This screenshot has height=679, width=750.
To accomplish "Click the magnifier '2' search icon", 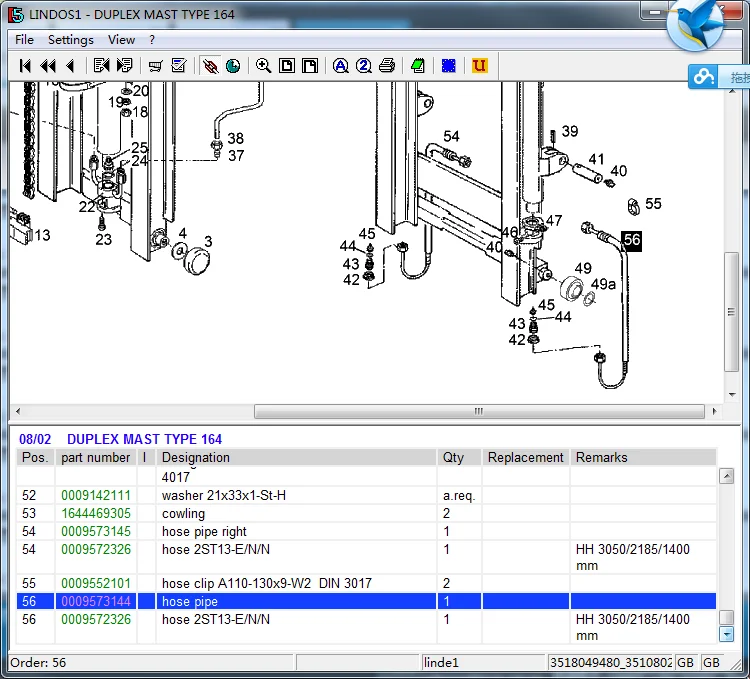I will pyautogui.click(x=364, y=66).
